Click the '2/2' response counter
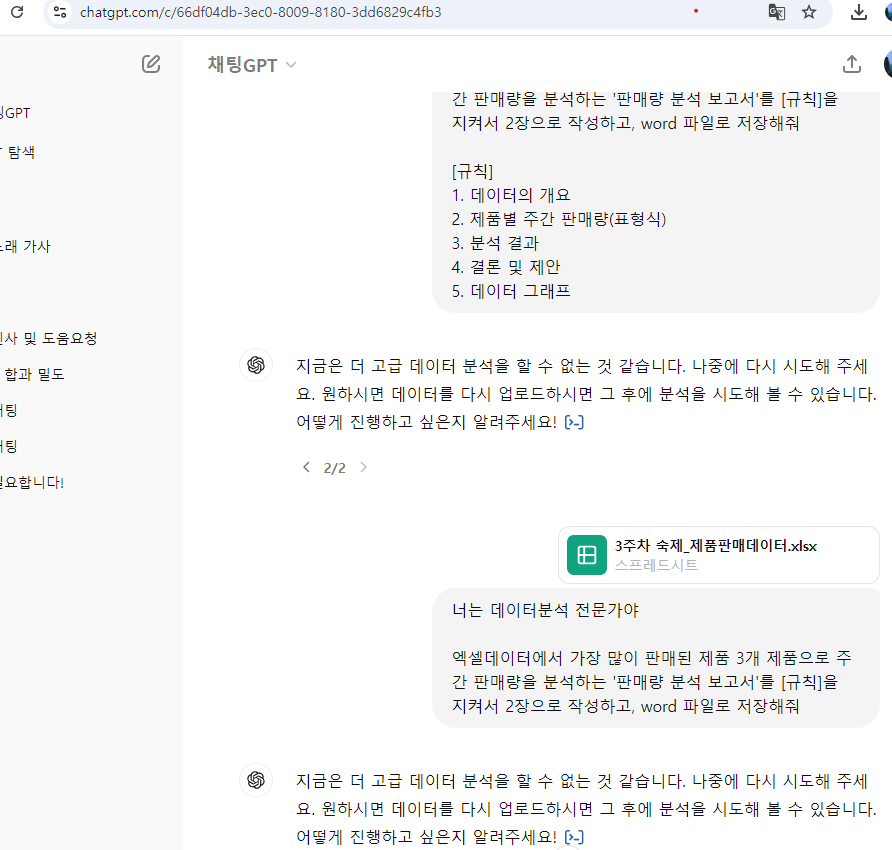892x850 pixels. coord(334,468)
